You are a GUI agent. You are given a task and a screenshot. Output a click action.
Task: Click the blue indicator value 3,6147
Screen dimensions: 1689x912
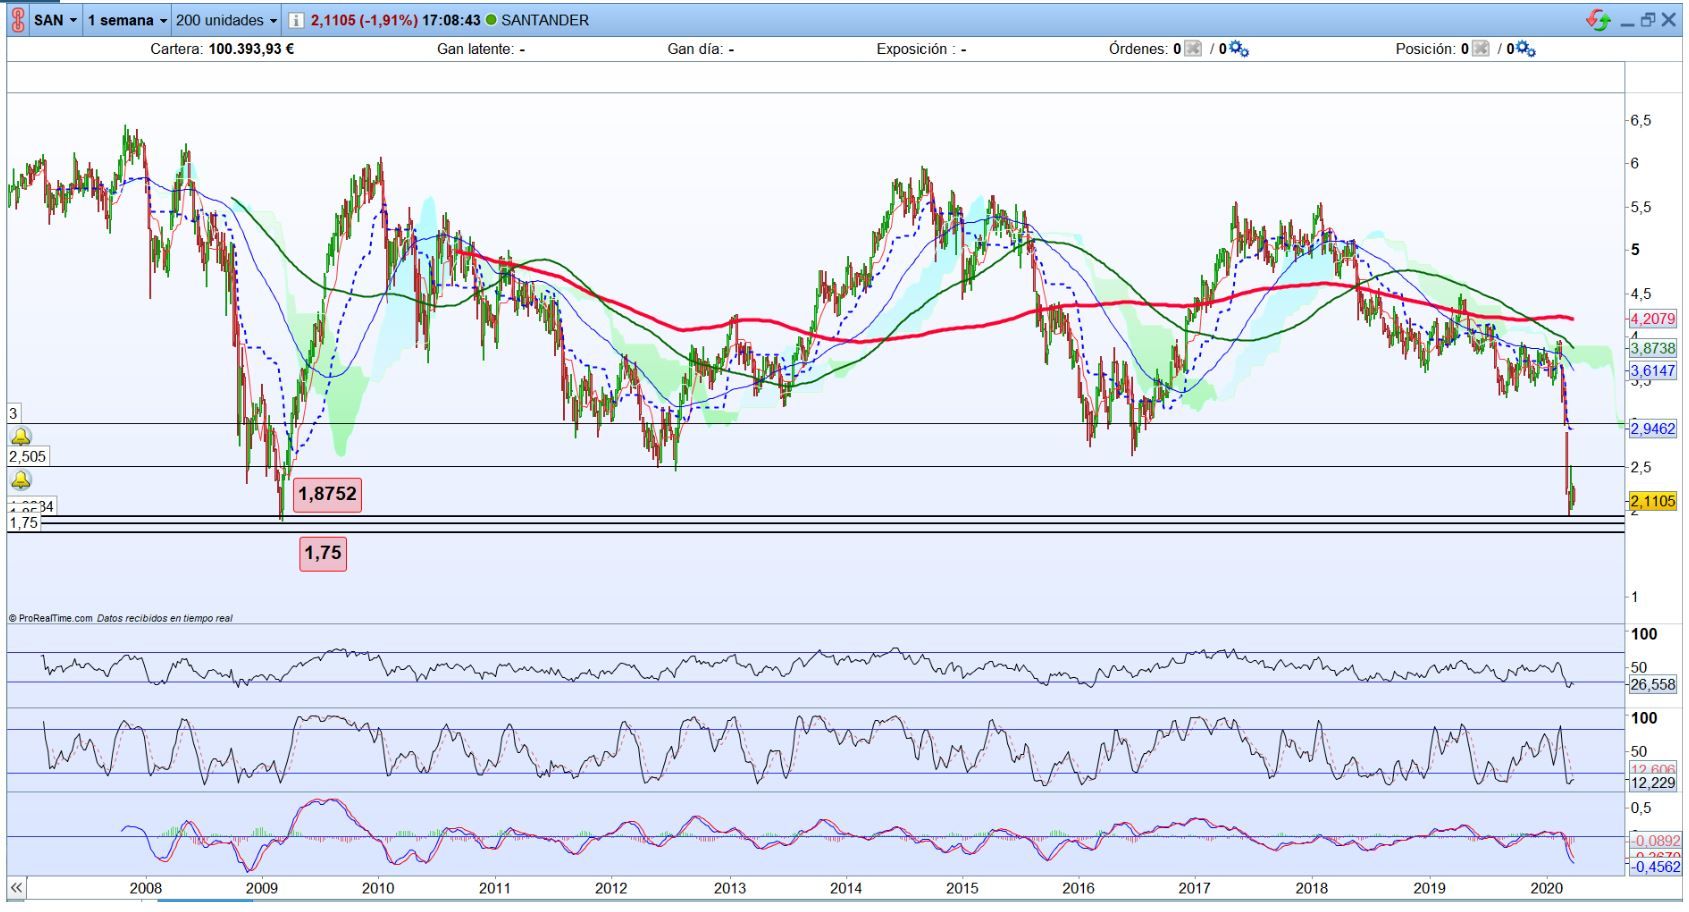point(1653,371)
